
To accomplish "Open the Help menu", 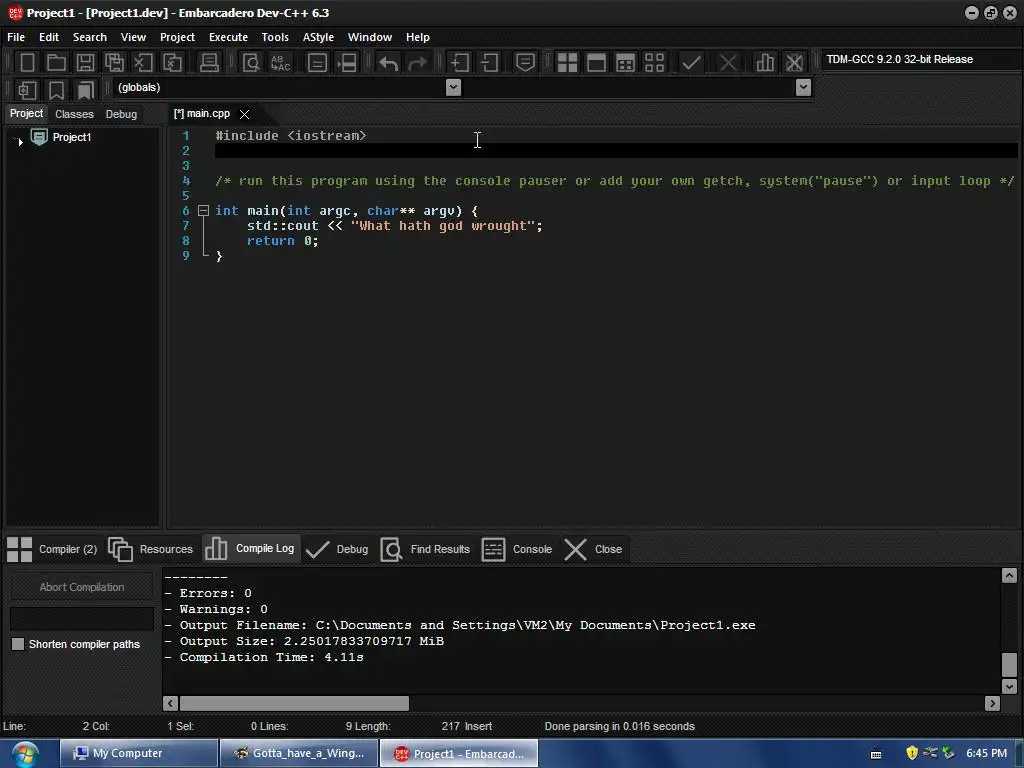I will pyautogui.click(x=417, y=37).
